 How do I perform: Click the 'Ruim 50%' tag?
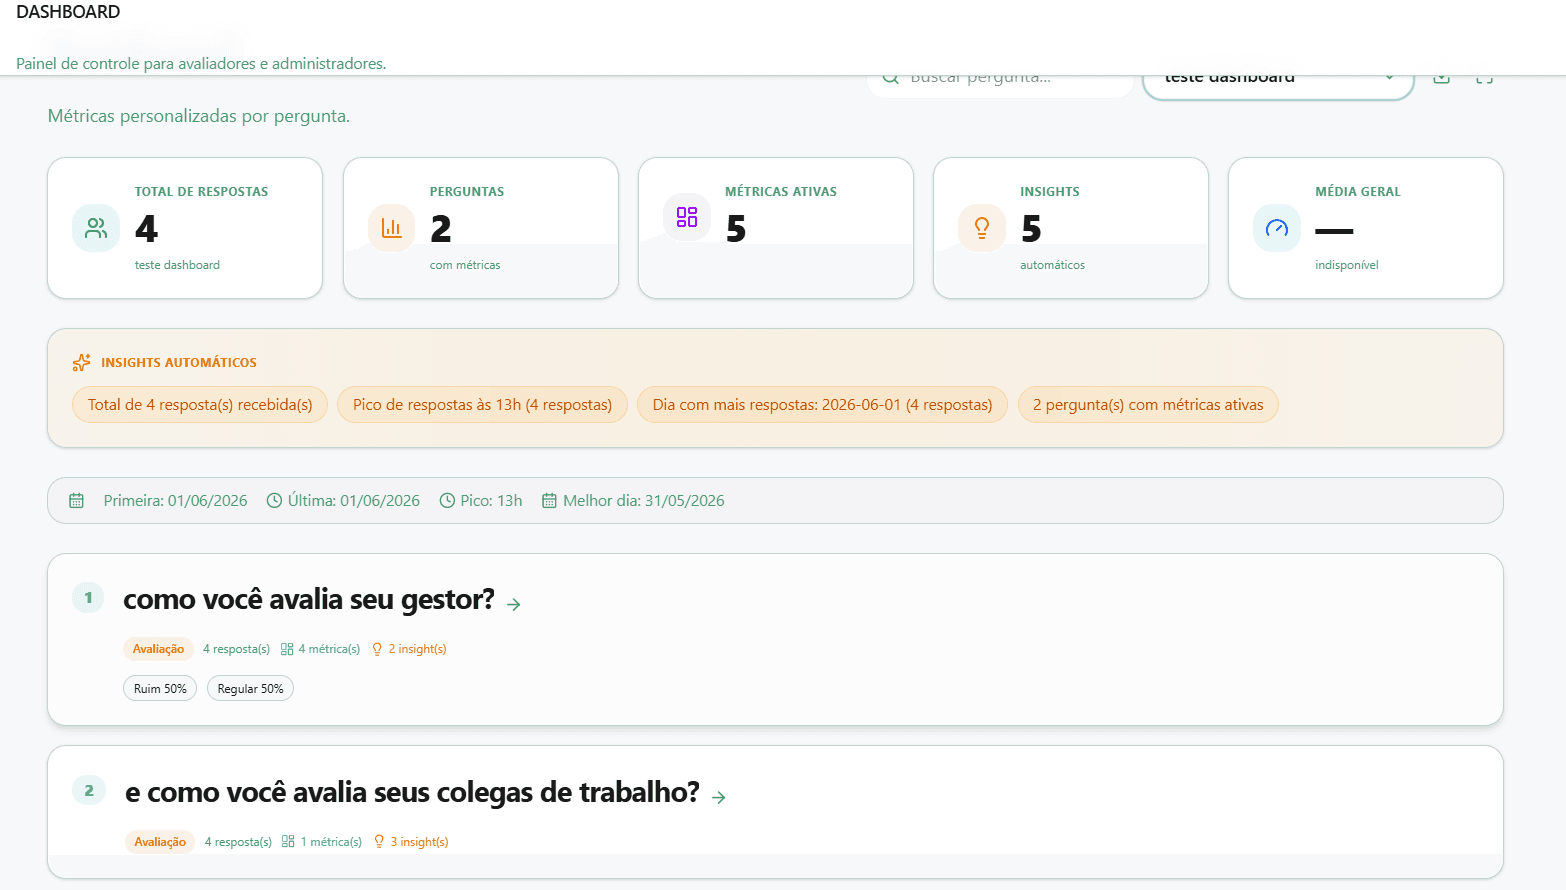tap(160, 688)
